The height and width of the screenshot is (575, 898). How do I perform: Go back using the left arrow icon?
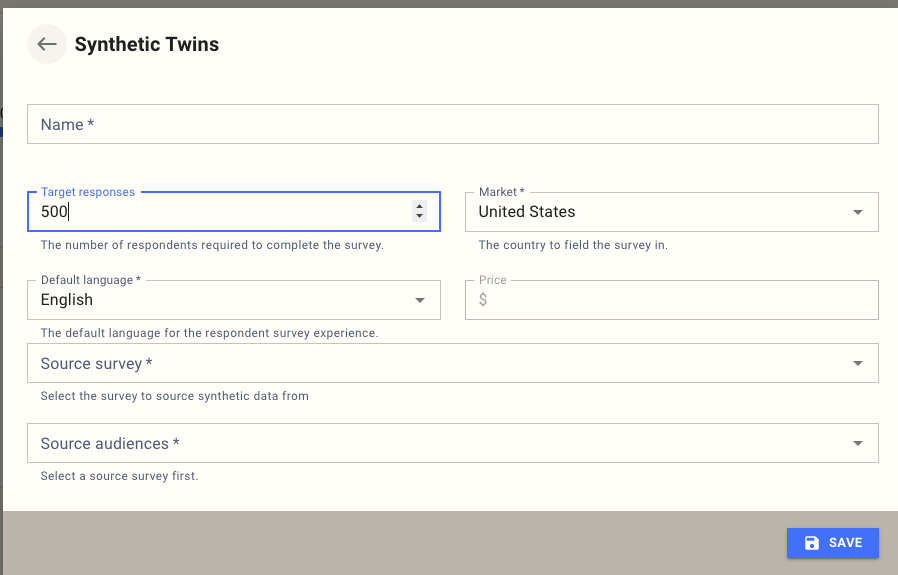coord(47,45)
